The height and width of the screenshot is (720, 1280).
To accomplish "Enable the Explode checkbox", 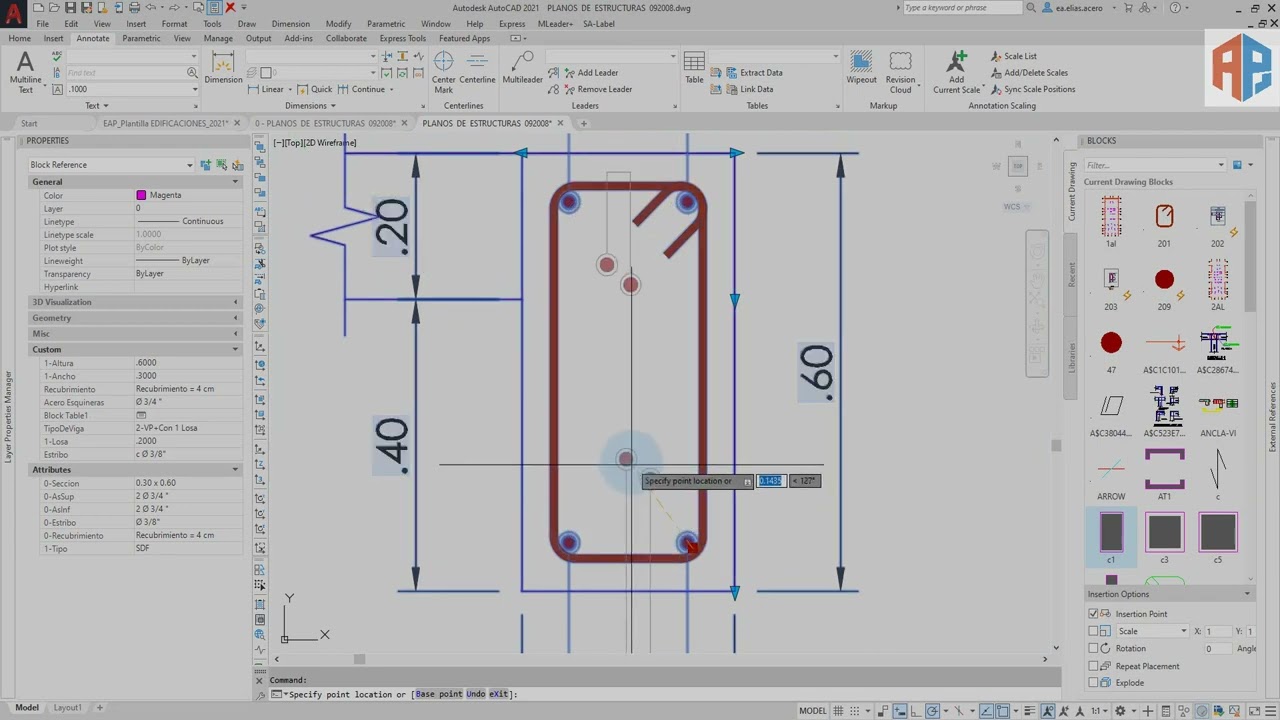I will [1093, 683].
